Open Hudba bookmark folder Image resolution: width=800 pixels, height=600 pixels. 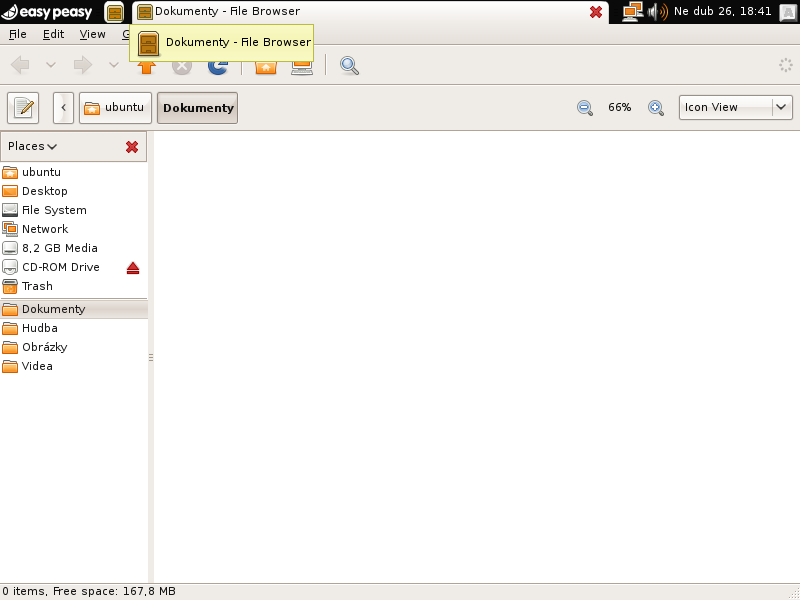[x=74, y=328]
